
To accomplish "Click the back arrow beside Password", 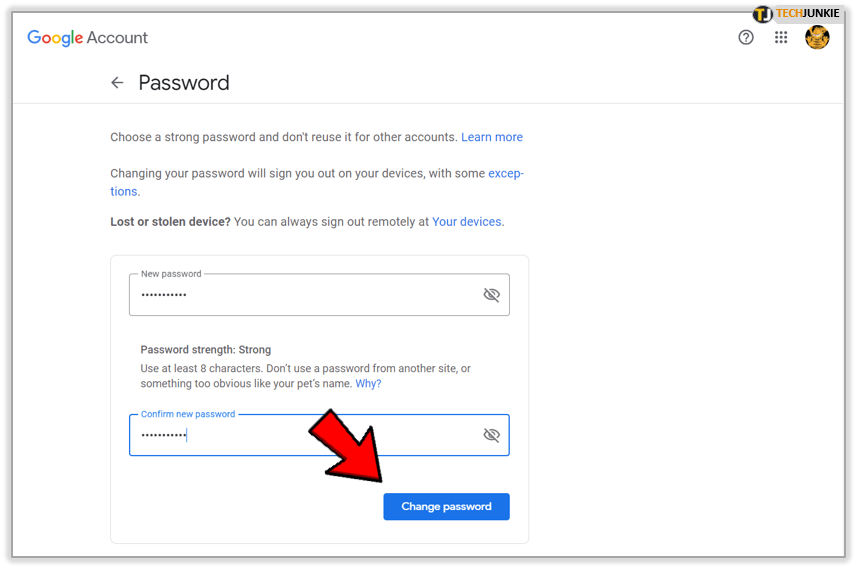I will tap(117, 83).
